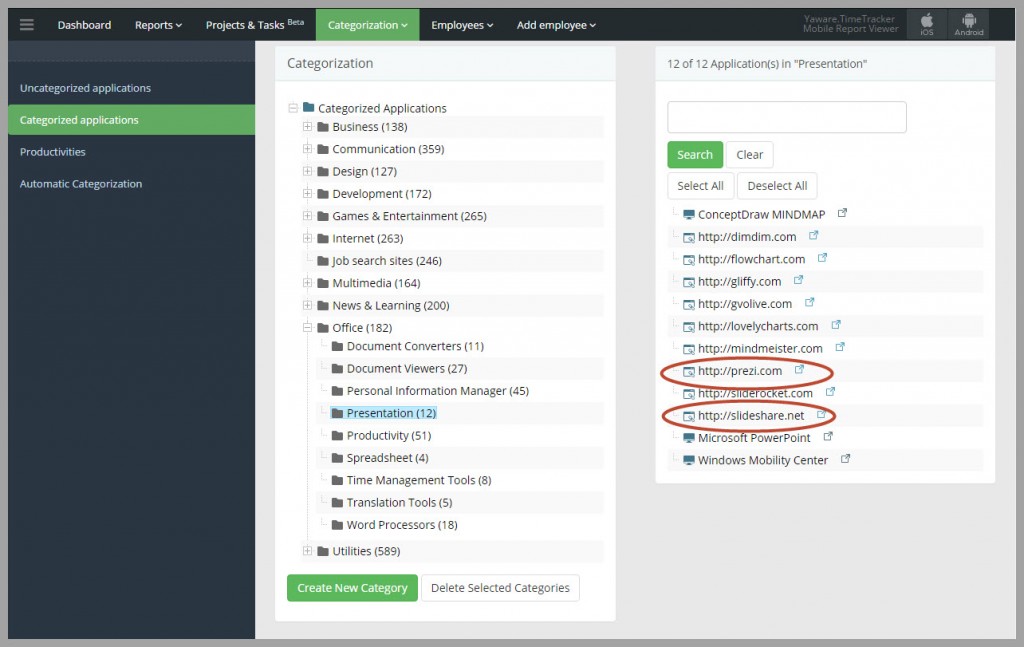Select Windows Mobility Center entry
Viewport: 1024px width, 647px height.
pos(763,460)
